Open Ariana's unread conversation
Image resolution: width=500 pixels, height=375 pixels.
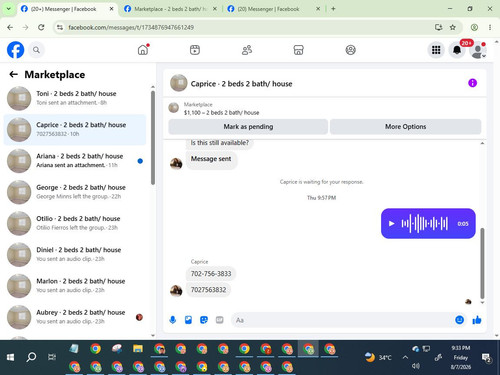(x=75, y=161)
